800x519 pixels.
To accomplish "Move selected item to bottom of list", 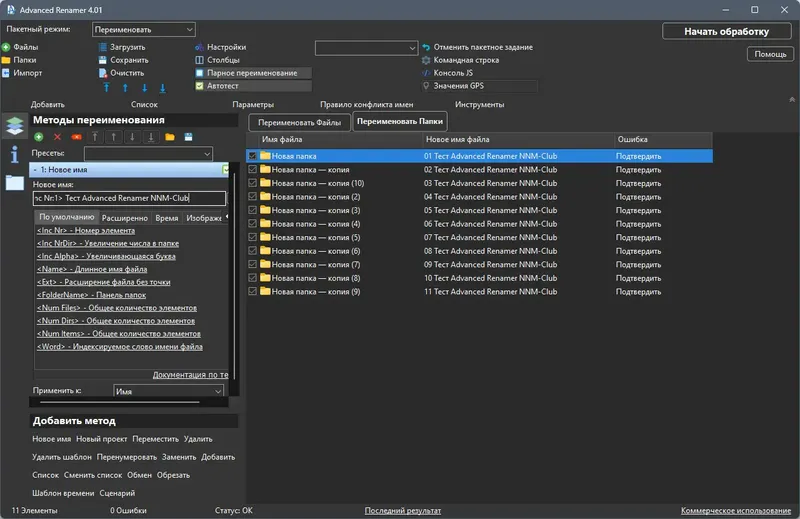I will [x=163, y=88].
